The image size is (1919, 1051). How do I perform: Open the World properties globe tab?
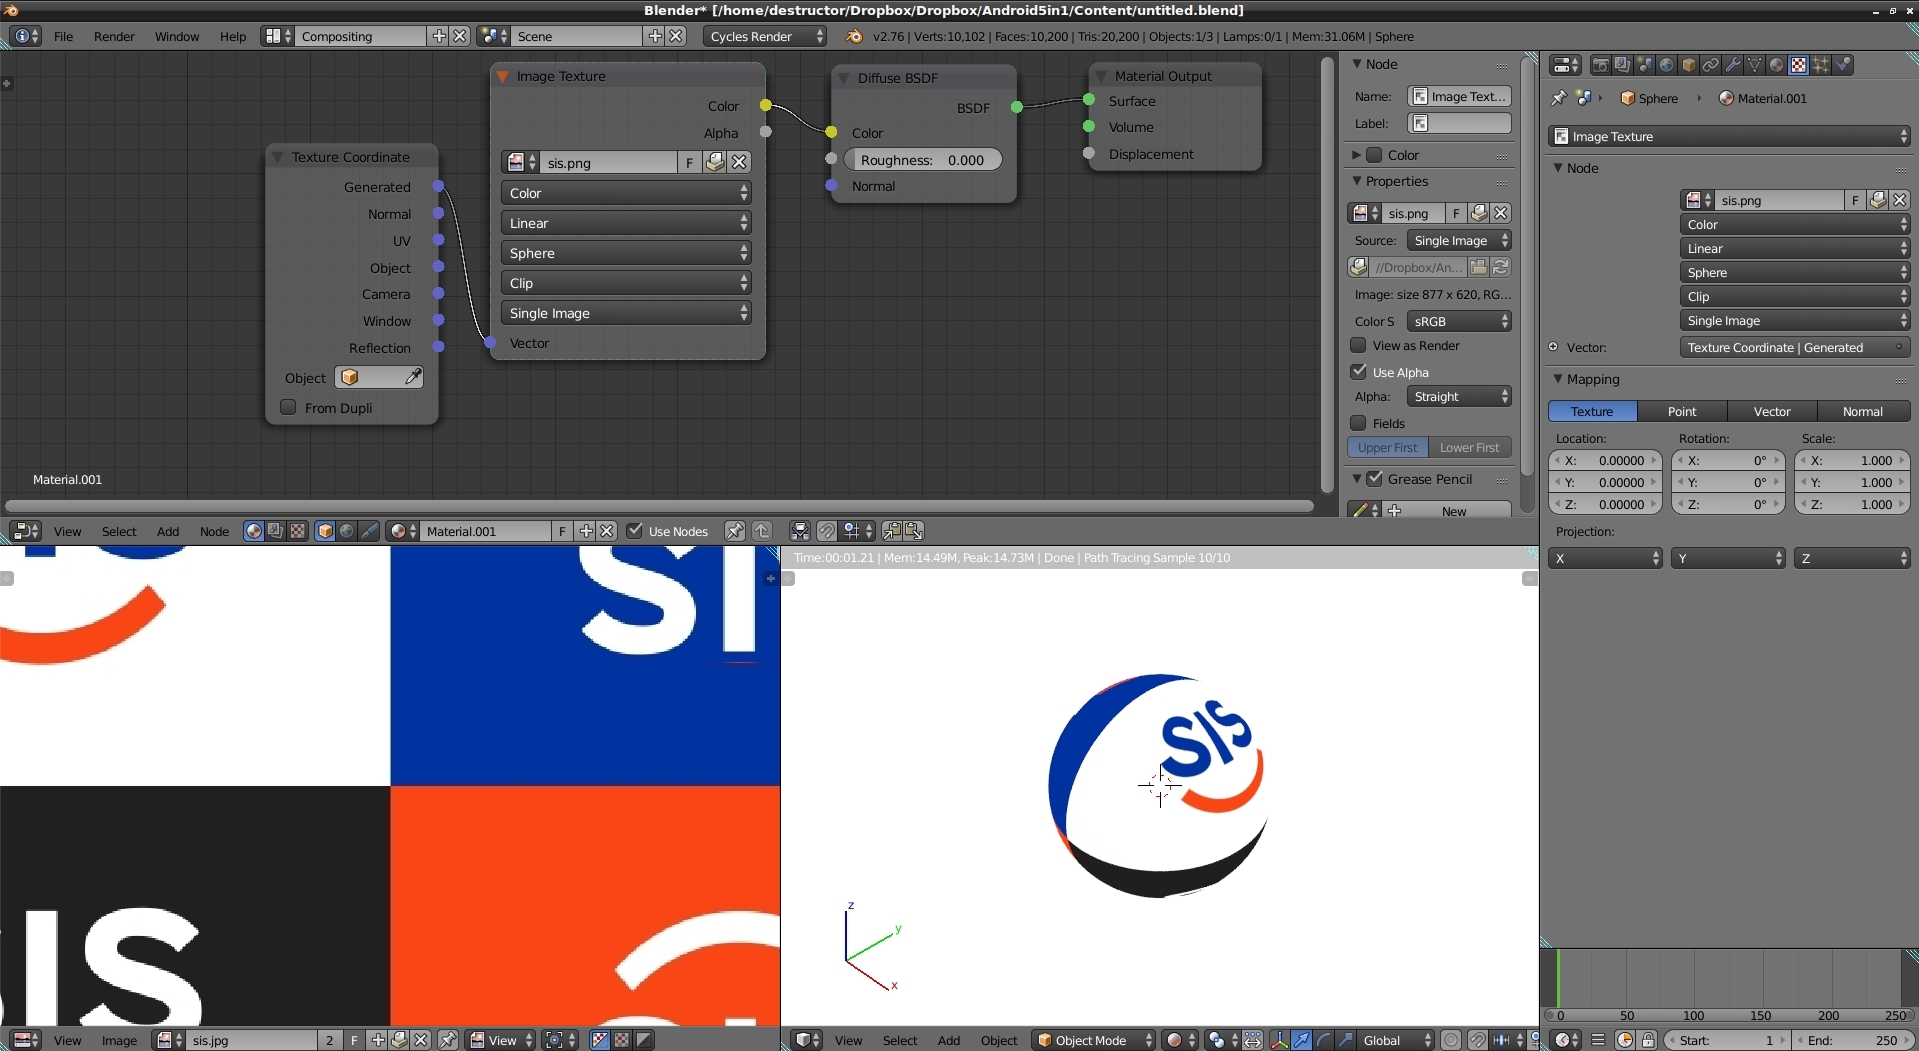[1666, 65]
